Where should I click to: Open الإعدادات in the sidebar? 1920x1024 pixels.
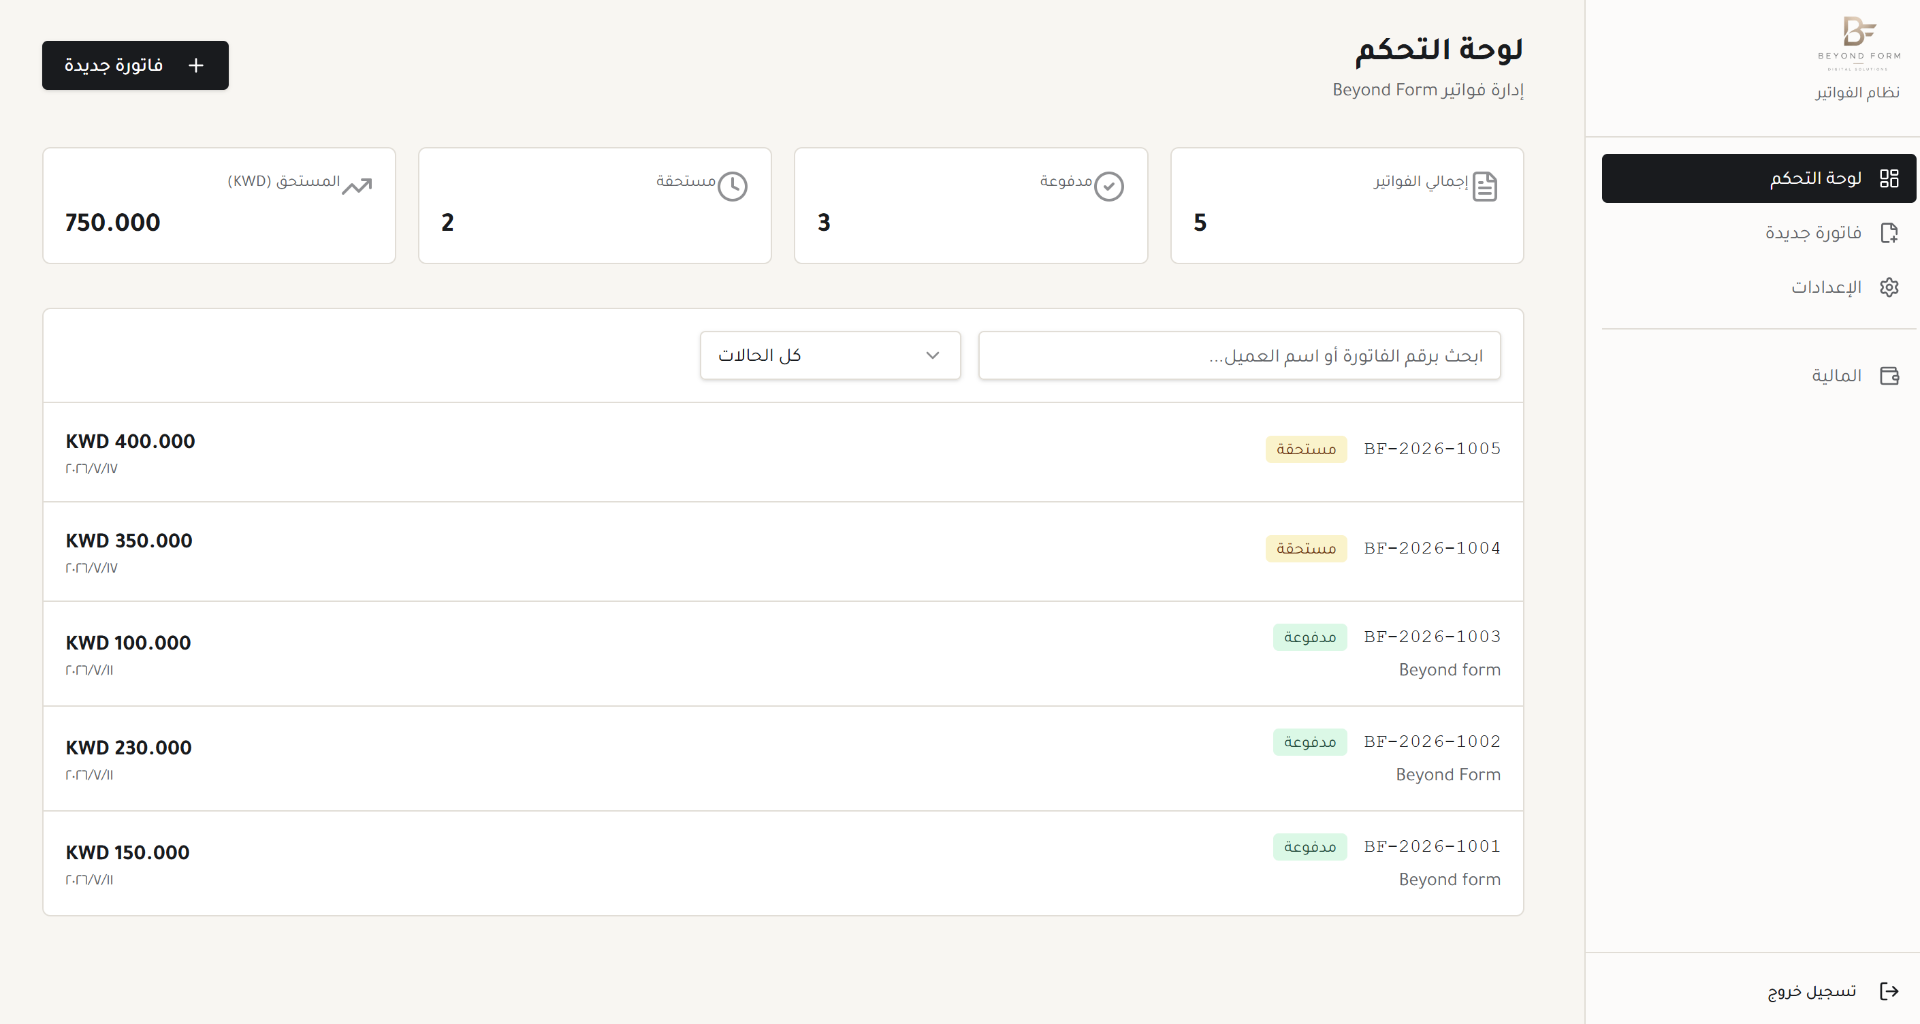[x=1759, y=287]
